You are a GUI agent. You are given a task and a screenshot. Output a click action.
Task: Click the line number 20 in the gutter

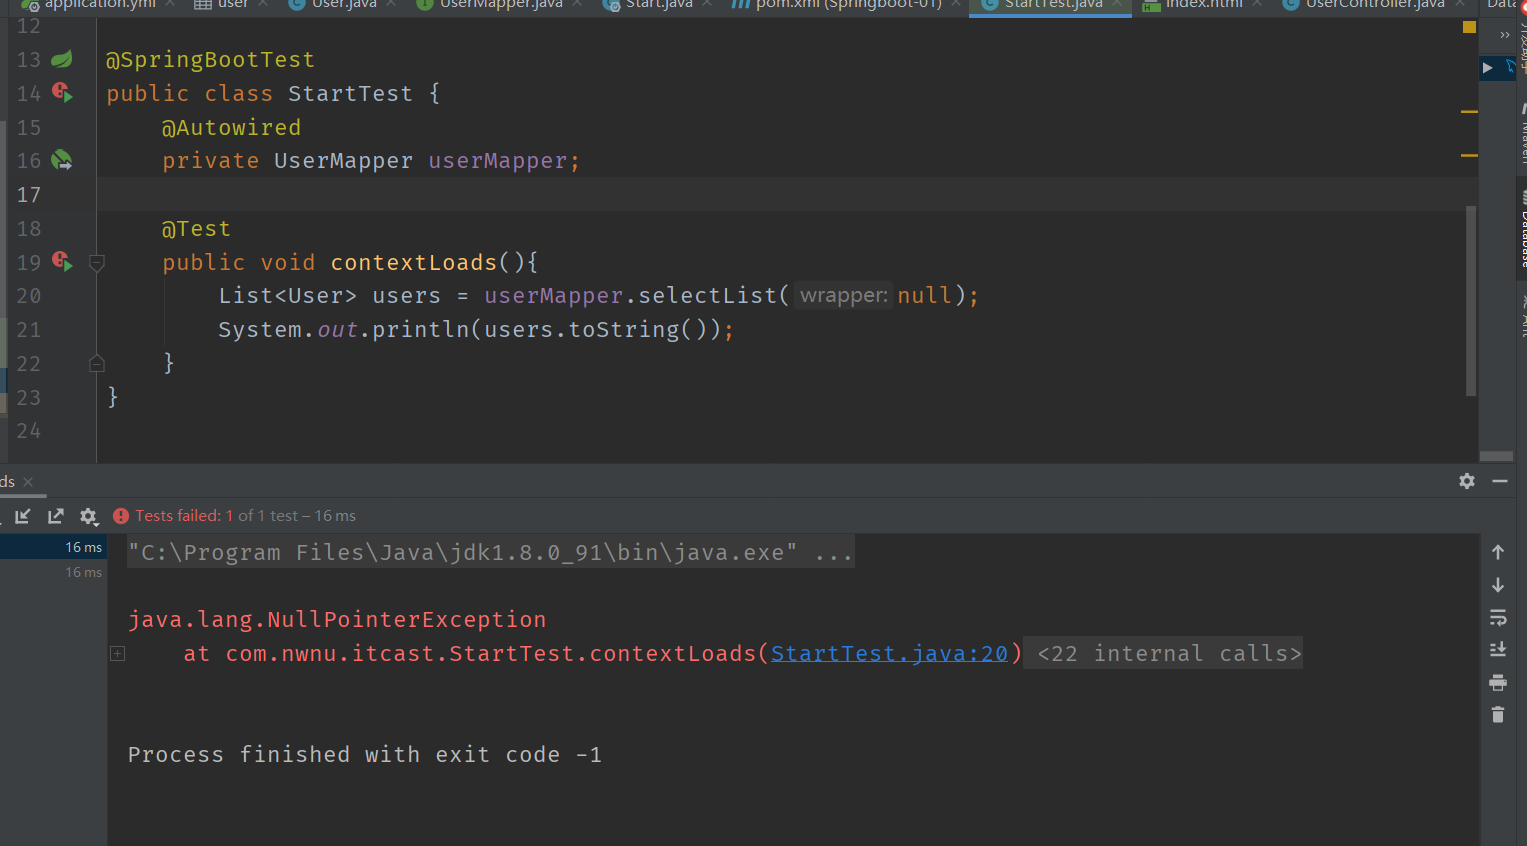click(x=29, y=296)
